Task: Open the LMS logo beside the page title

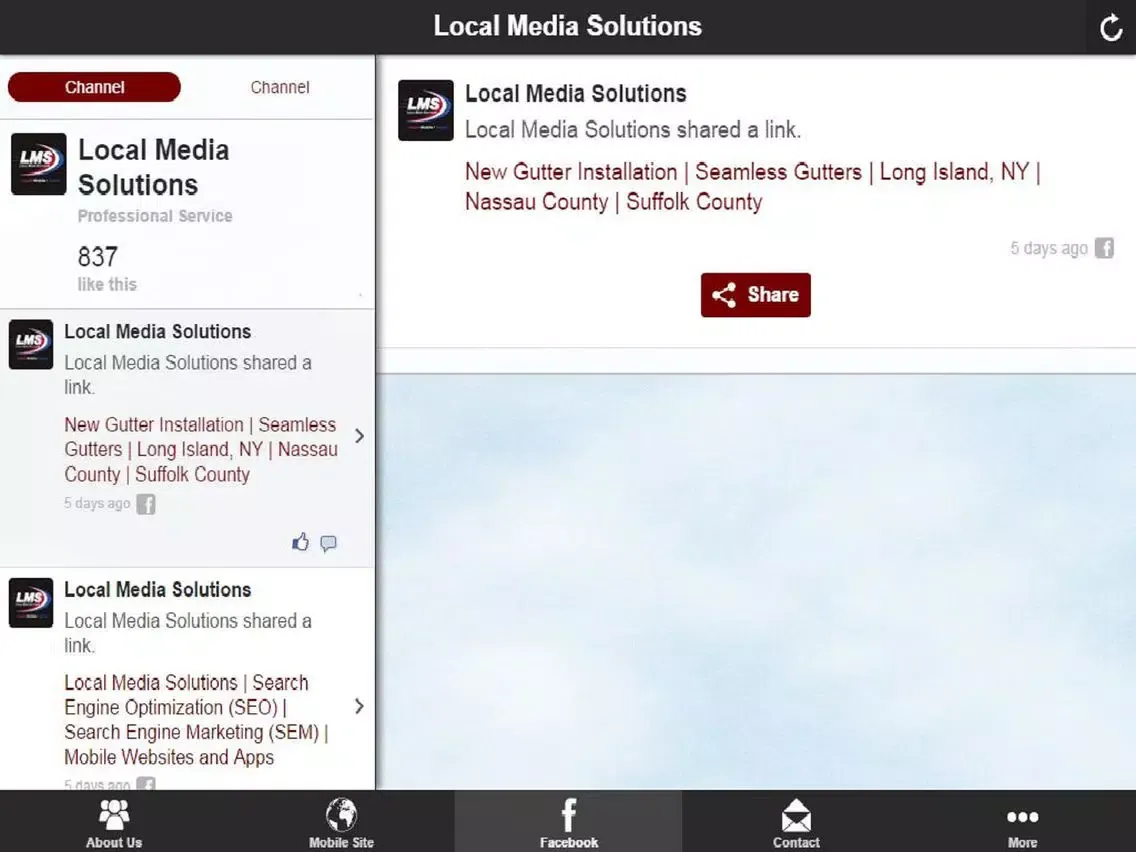Action: pyautogui.click(x=38, y=164)
